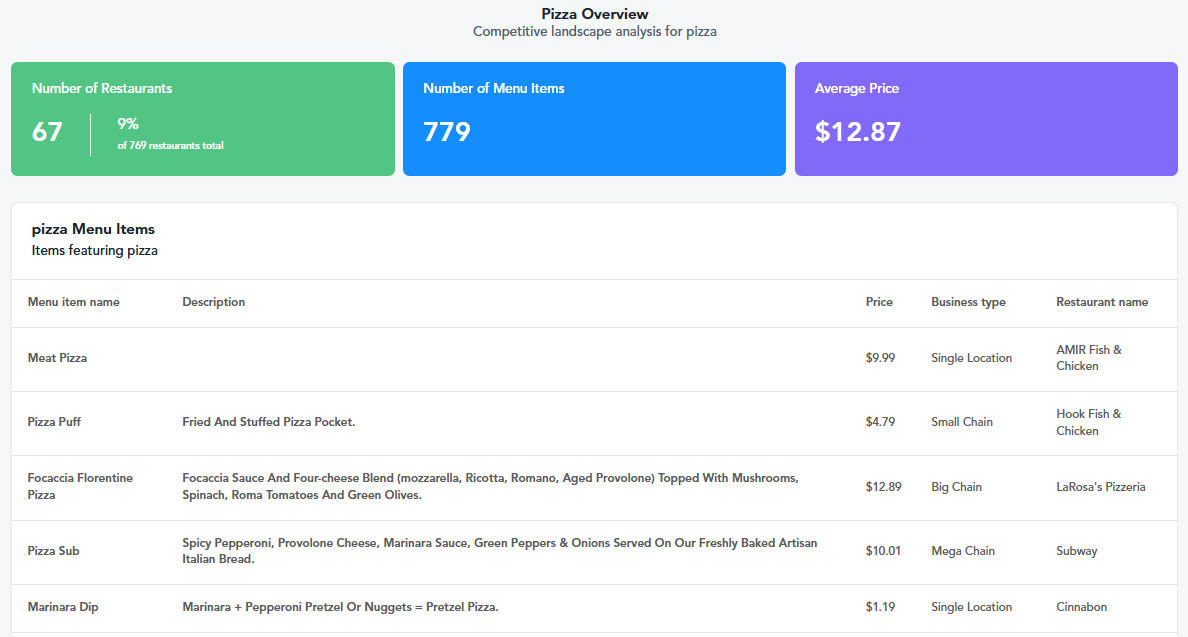Image resolution: width=1188 pixels, height=637 pixels.
Task: Click the Number of Restaurants green card
Action: tap(203, 119)
